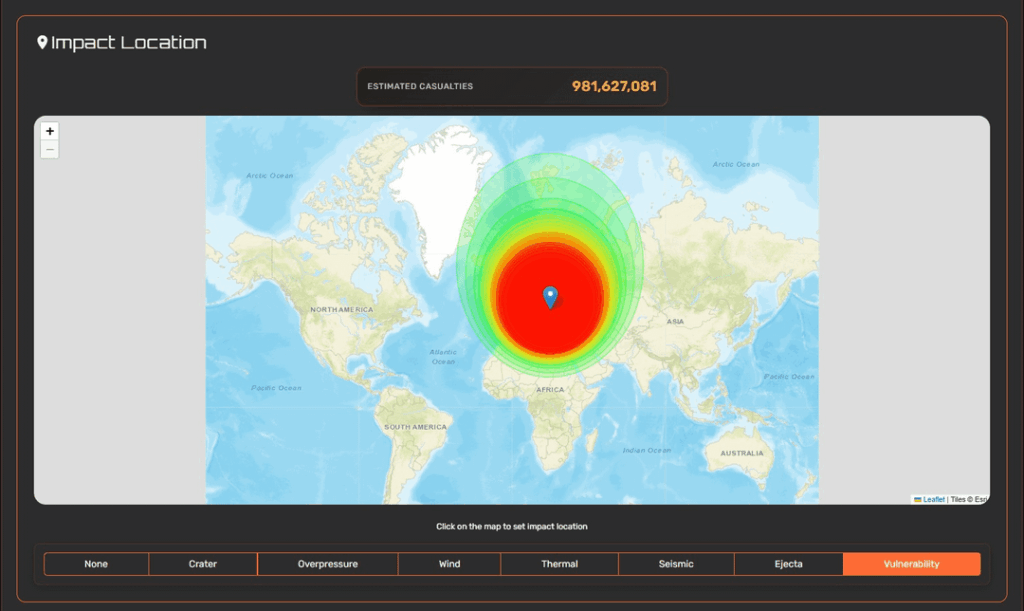The image size is (1024, 611).
Task: Open the Leaflet attribution link
Action: click(x=933, y=499)
